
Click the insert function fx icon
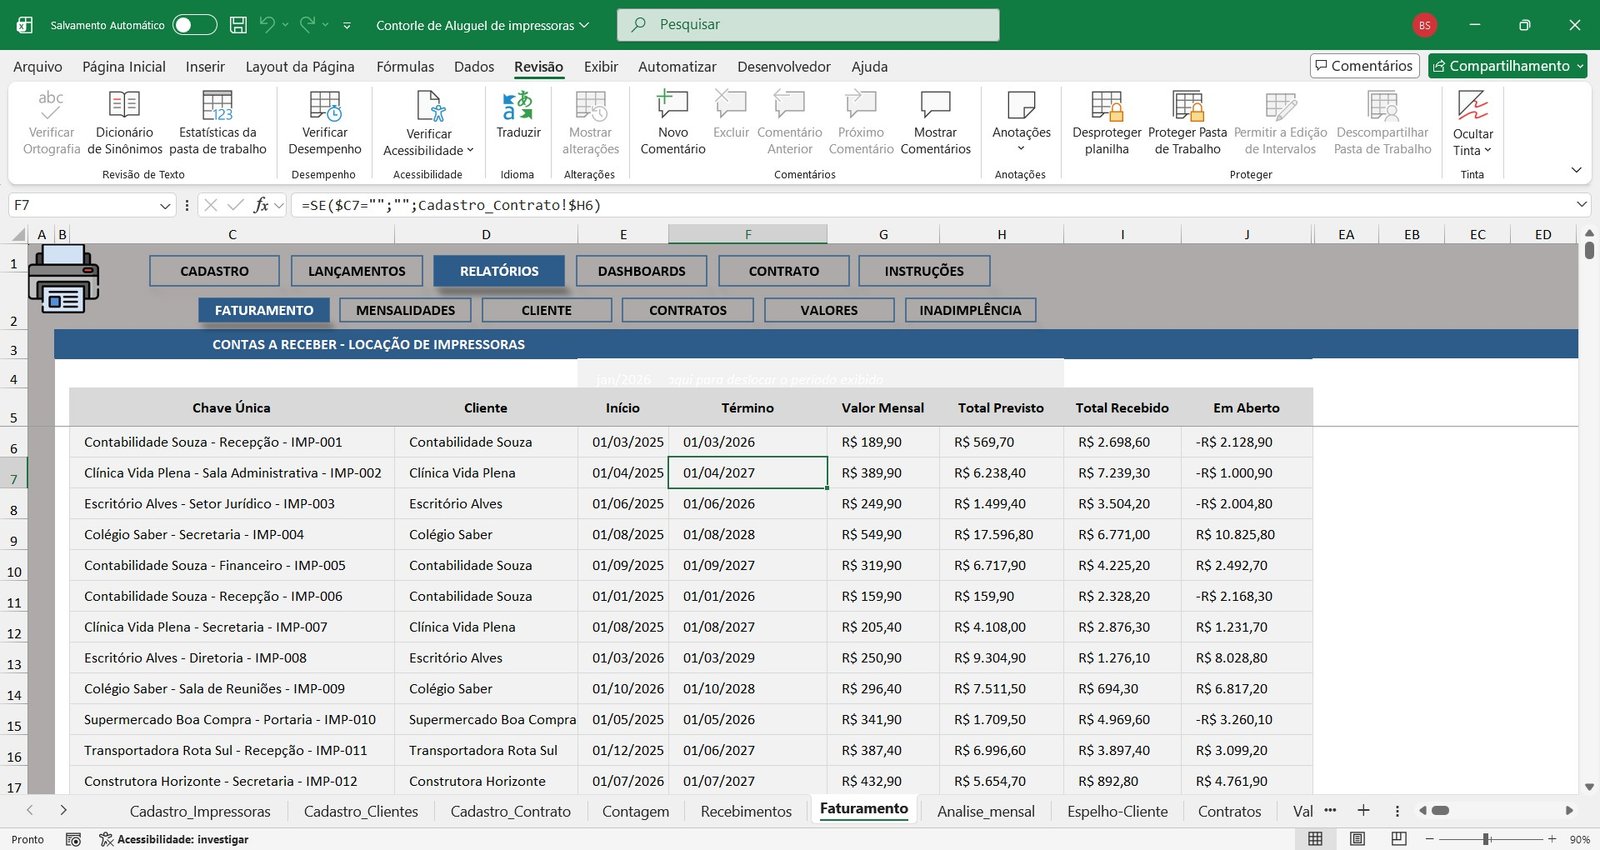tap(261, 205)
